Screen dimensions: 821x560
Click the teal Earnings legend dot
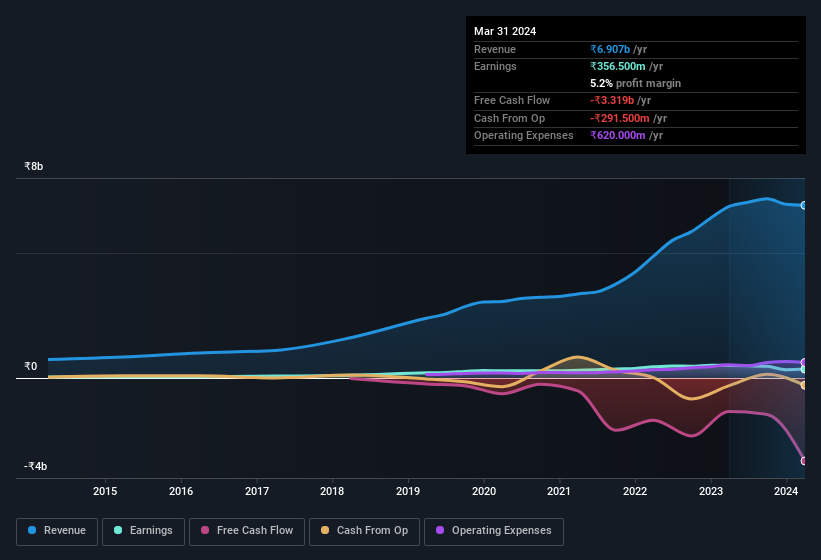coord(118,531)
